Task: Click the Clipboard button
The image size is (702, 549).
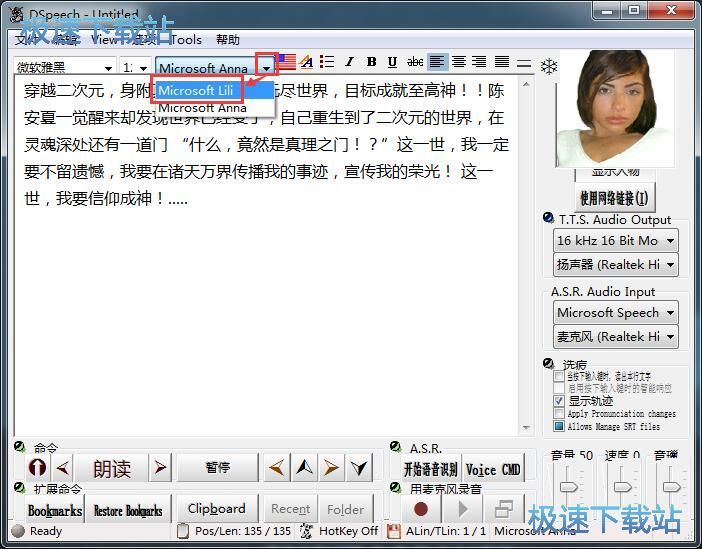Action: click(217, 509)
